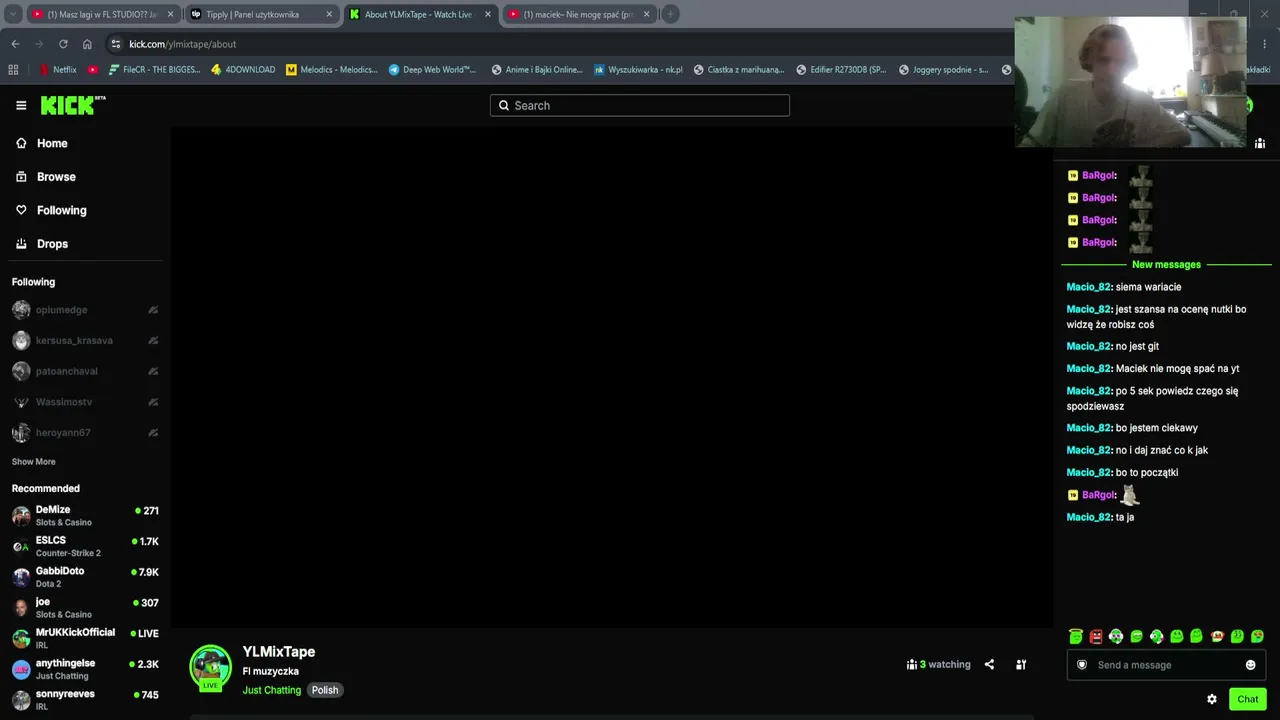Switch to the FL STUDIO YouTube tab
The image size is (1280, 720).
103,14
